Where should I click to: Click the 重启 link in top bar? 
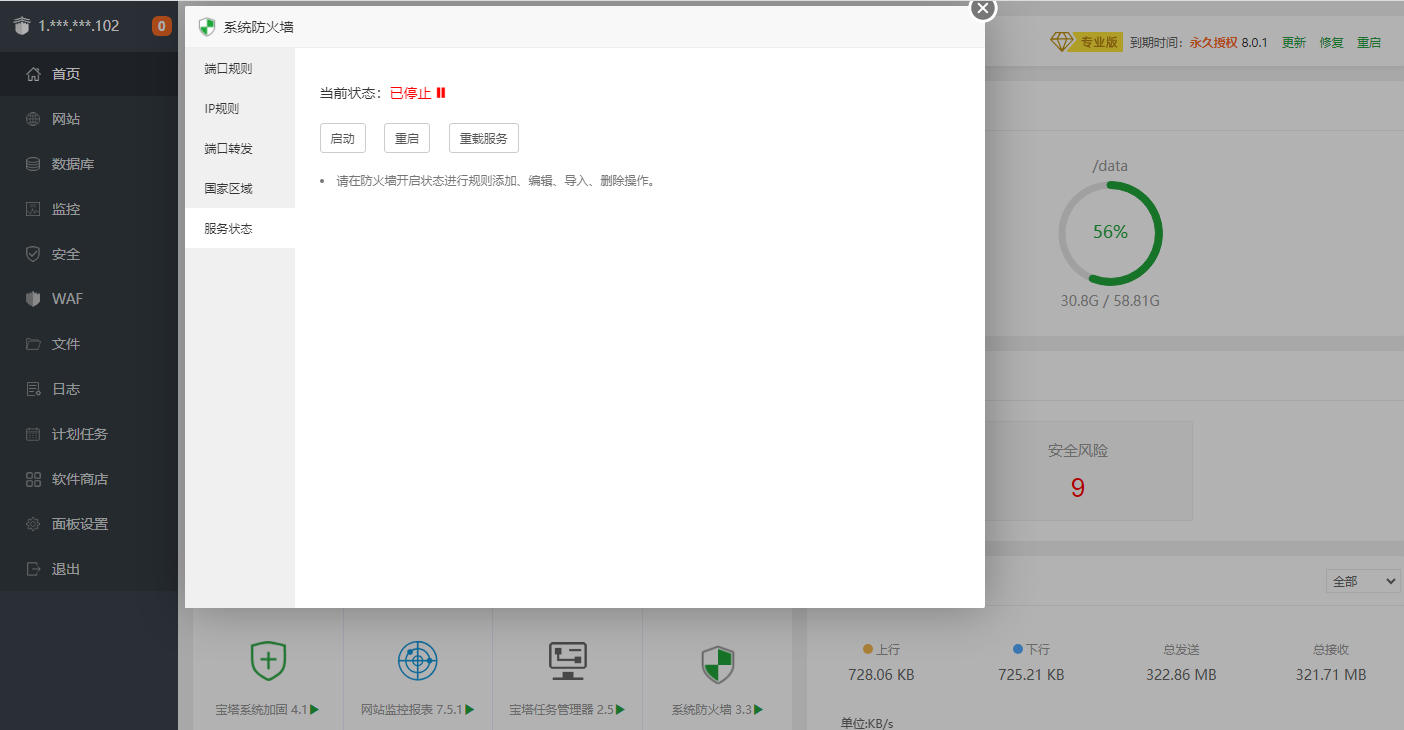tap(1369, 43)
